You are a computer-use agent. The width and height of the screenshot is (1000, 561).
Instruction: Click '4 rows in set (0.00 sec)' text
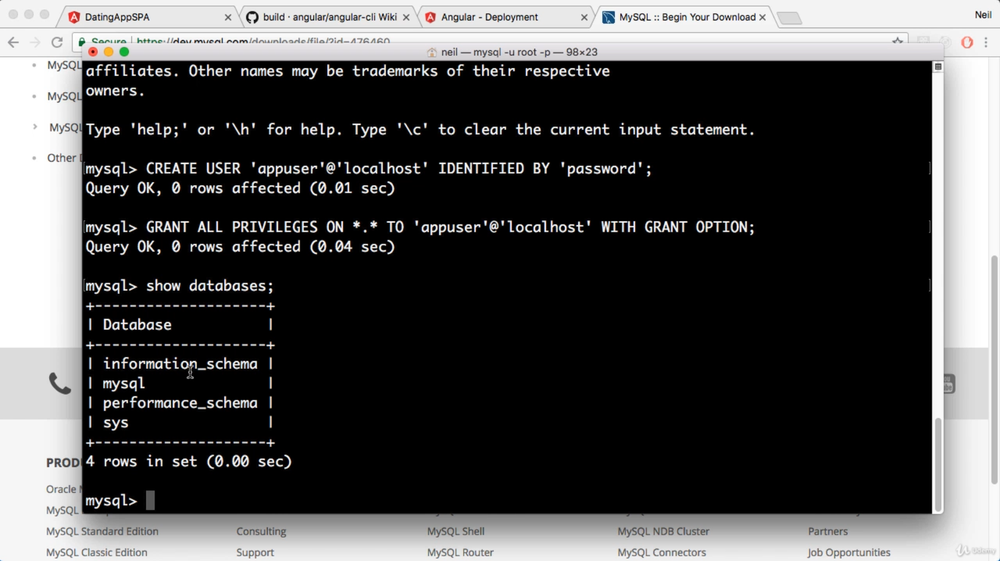189,462
